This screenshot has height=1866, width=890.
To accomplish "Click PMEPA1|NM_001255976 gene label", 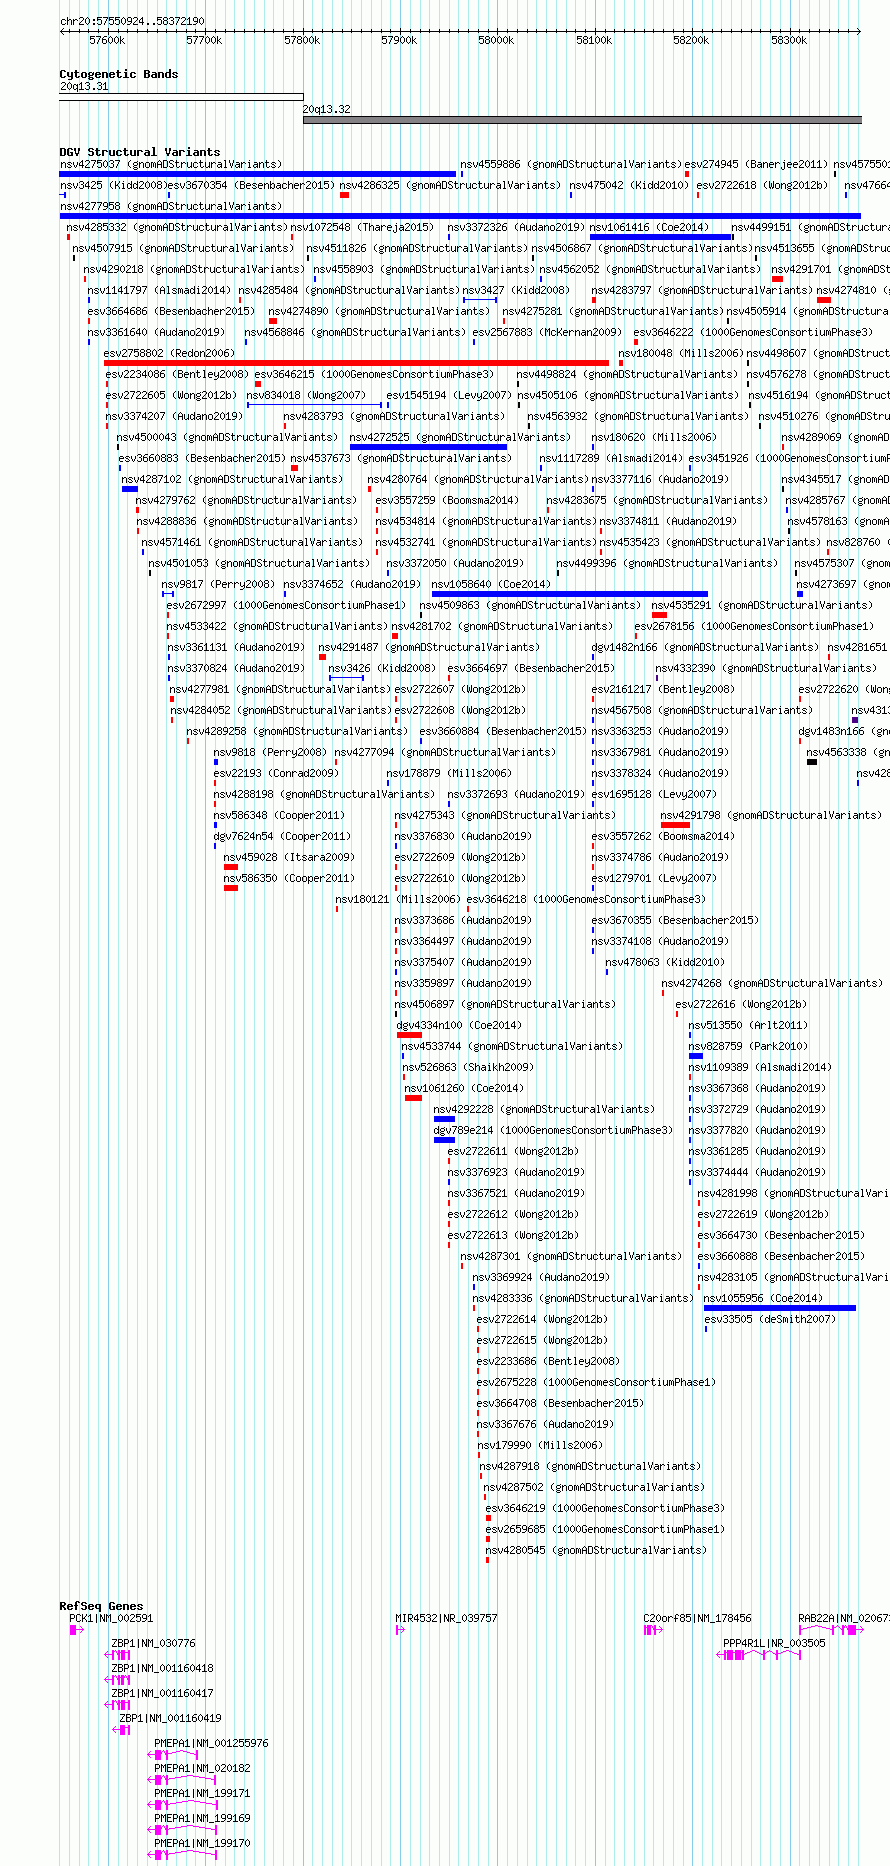I will 211,1743.
